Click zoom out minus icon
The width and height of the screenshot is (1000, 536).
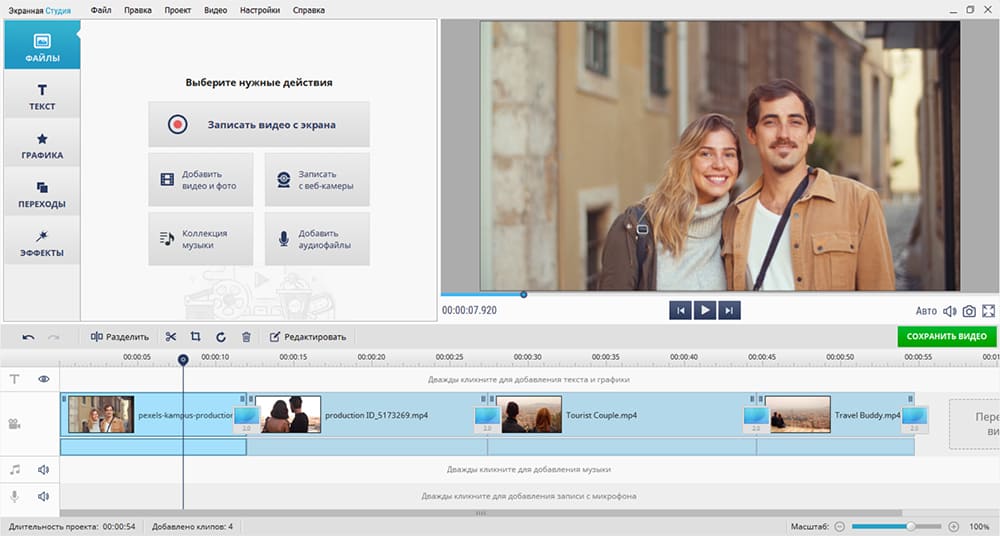coord(840,526)
